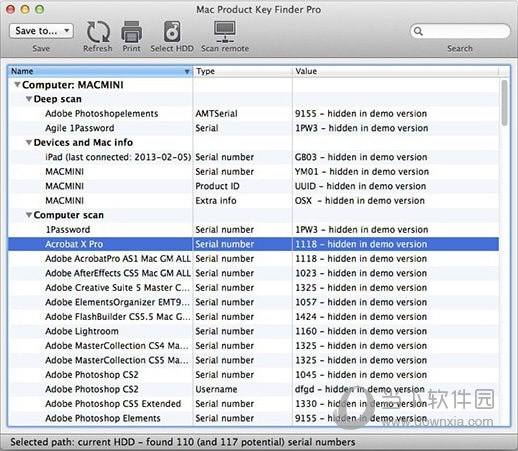The width and height of the screenshot is (518, 451).
Task: Click the value starting with GB03
Action: (x=361, y=157)
